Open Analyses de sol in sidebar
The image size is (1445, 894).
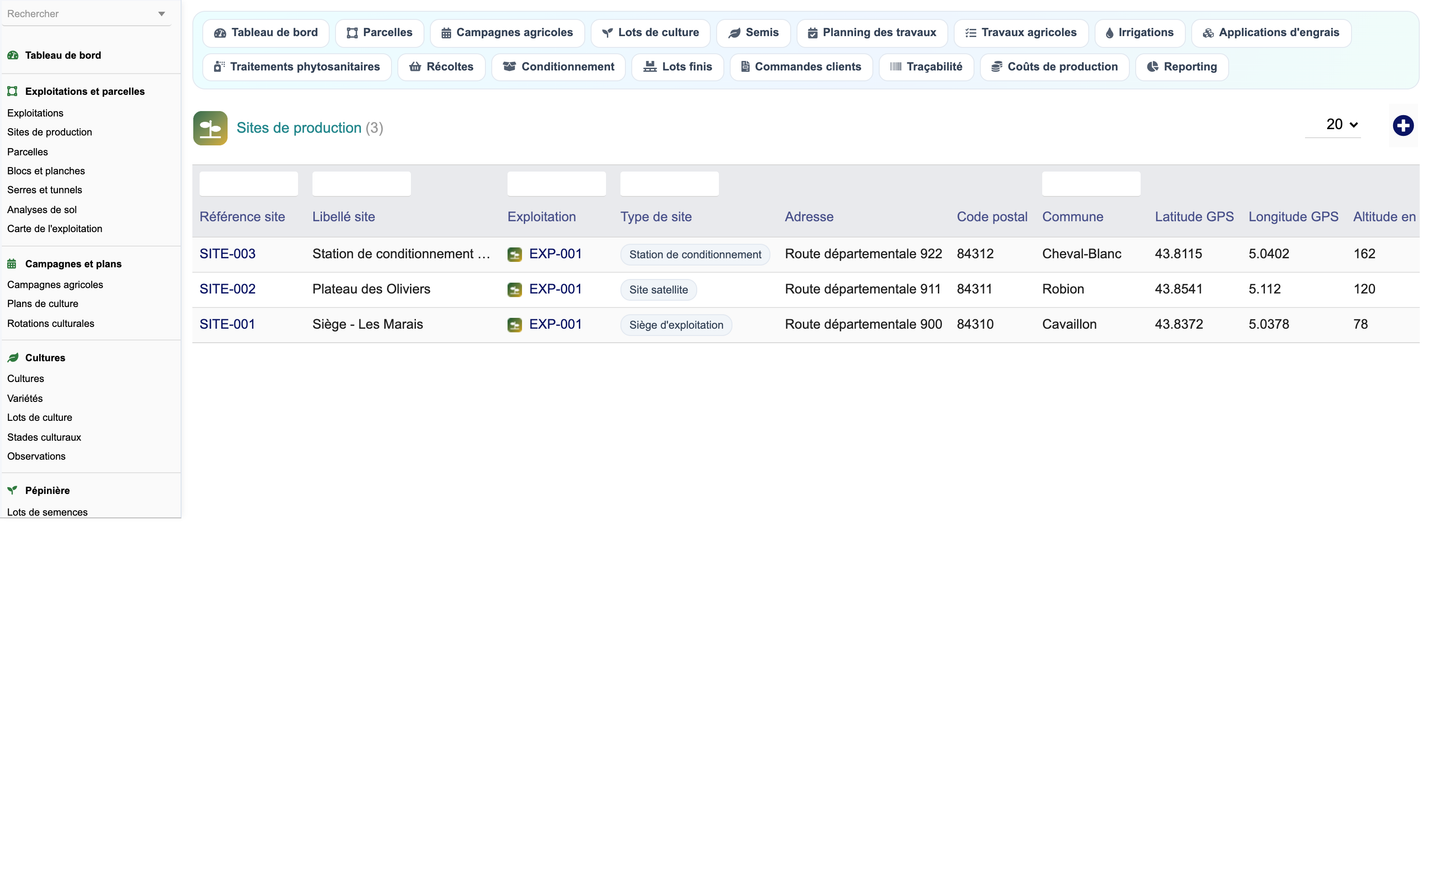tap(42, 210)
